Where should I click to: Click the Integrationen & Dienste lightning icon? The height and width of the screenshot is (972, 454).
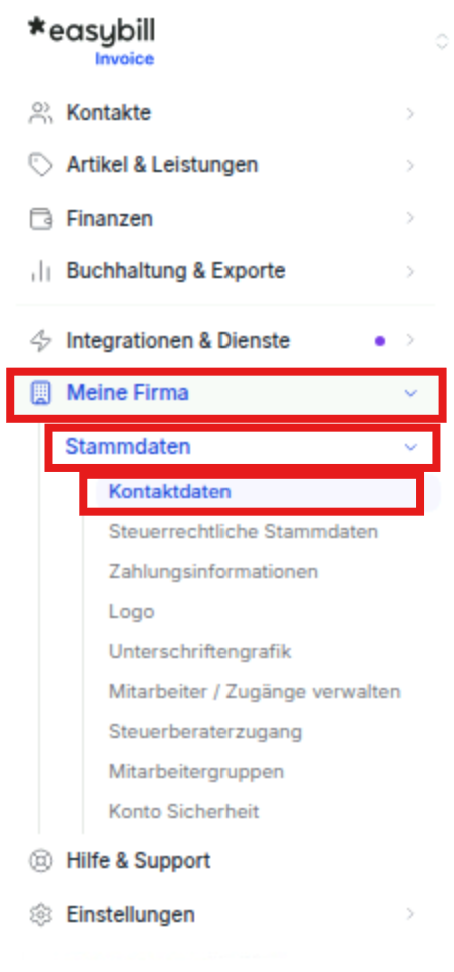pos(40,341)
